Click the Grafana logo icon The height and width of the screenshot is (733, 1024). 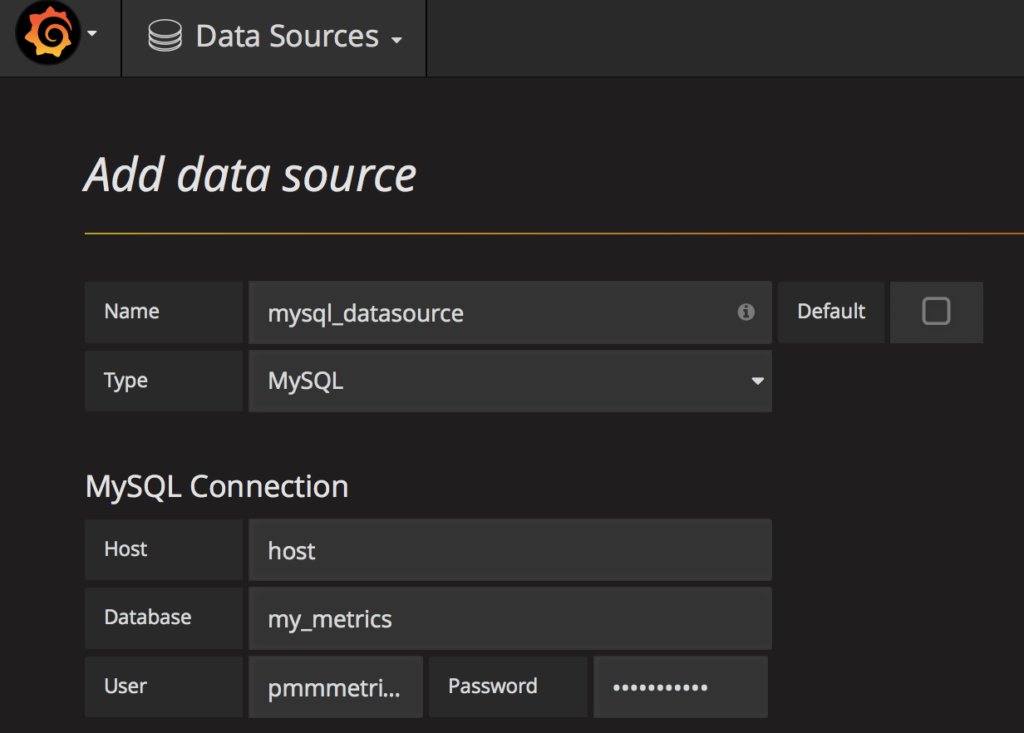point(47,36)
